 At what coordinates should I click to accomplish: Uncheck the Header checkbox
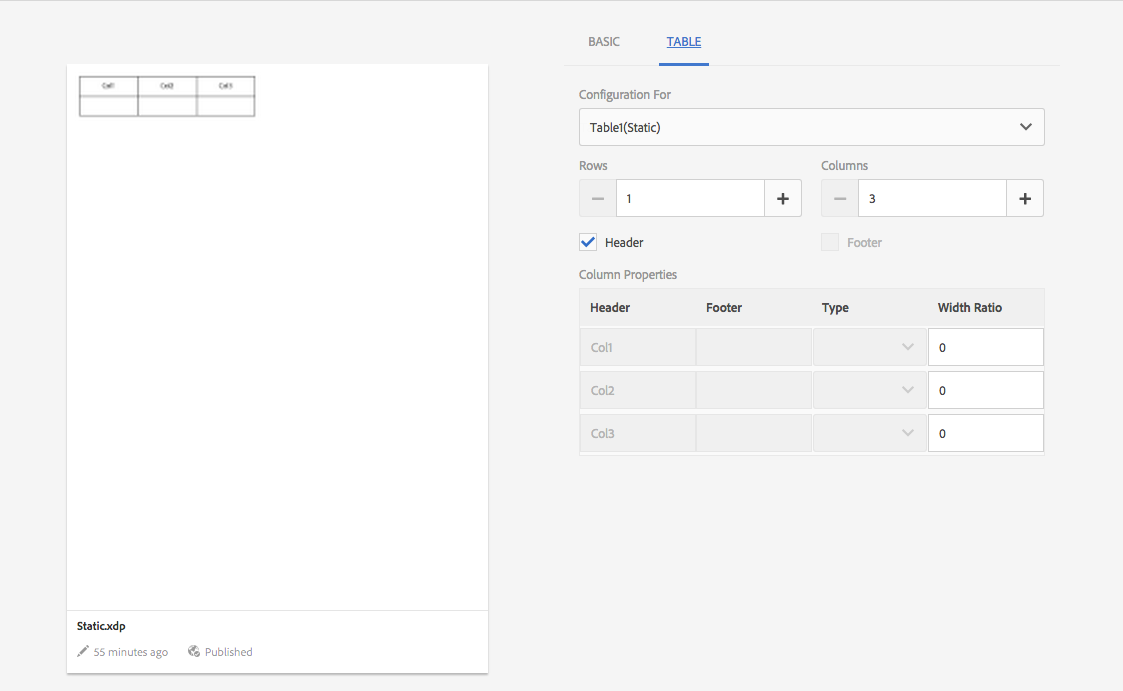point(588,242)
